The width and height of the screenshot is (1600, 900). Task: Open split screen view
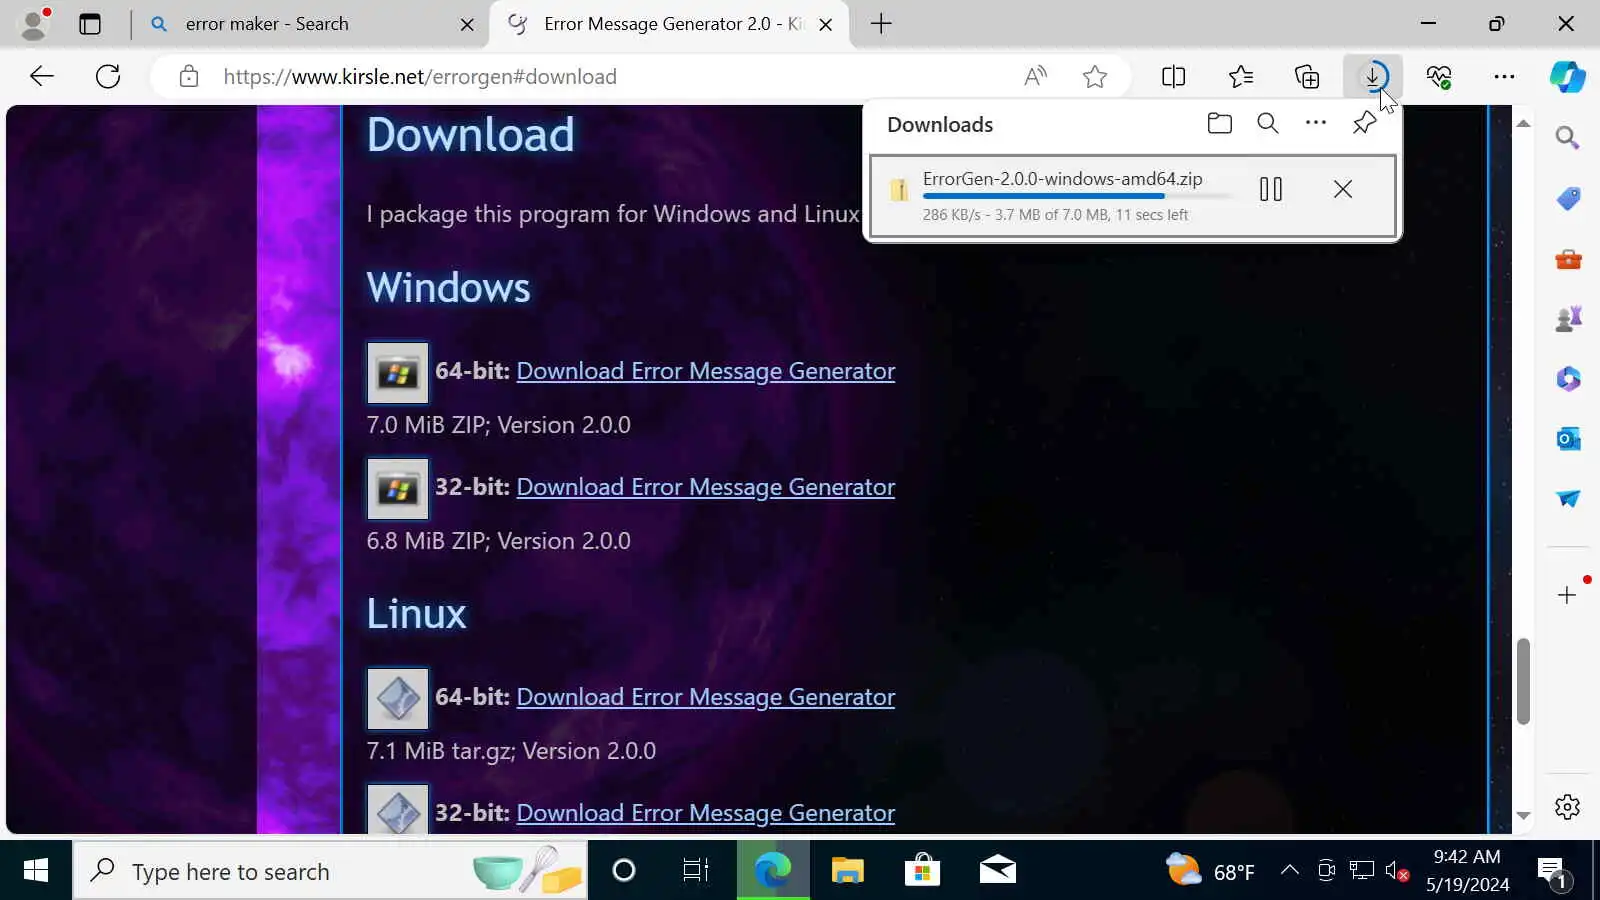click(x=1174, y=76)
